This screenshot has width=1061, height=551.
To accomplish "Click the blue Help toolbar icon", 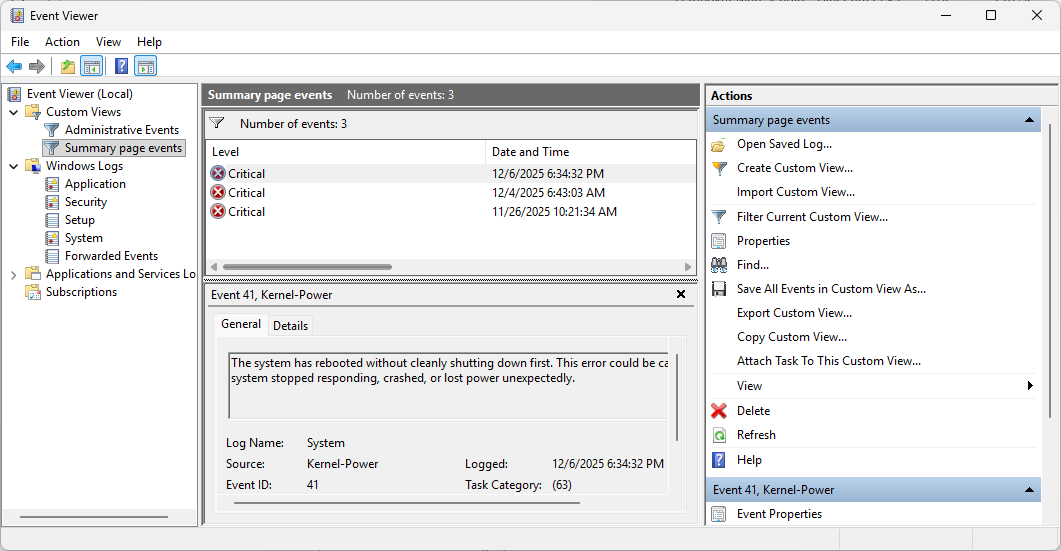I will tap(121, 67).
